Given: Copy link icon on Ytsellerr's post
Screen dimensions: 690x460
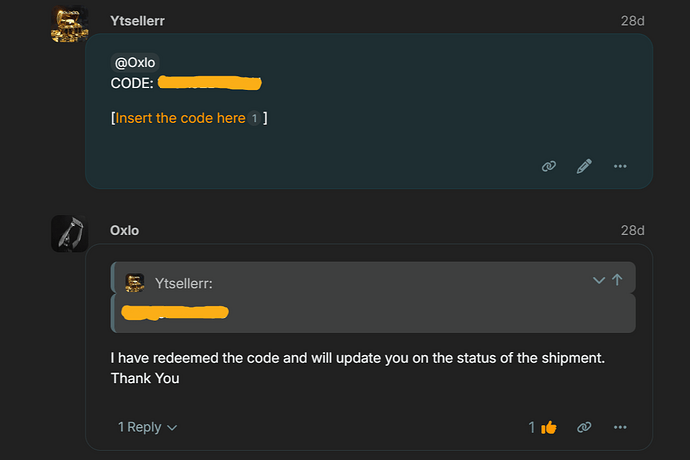Looking at the screenshot, I should (548, 166).
